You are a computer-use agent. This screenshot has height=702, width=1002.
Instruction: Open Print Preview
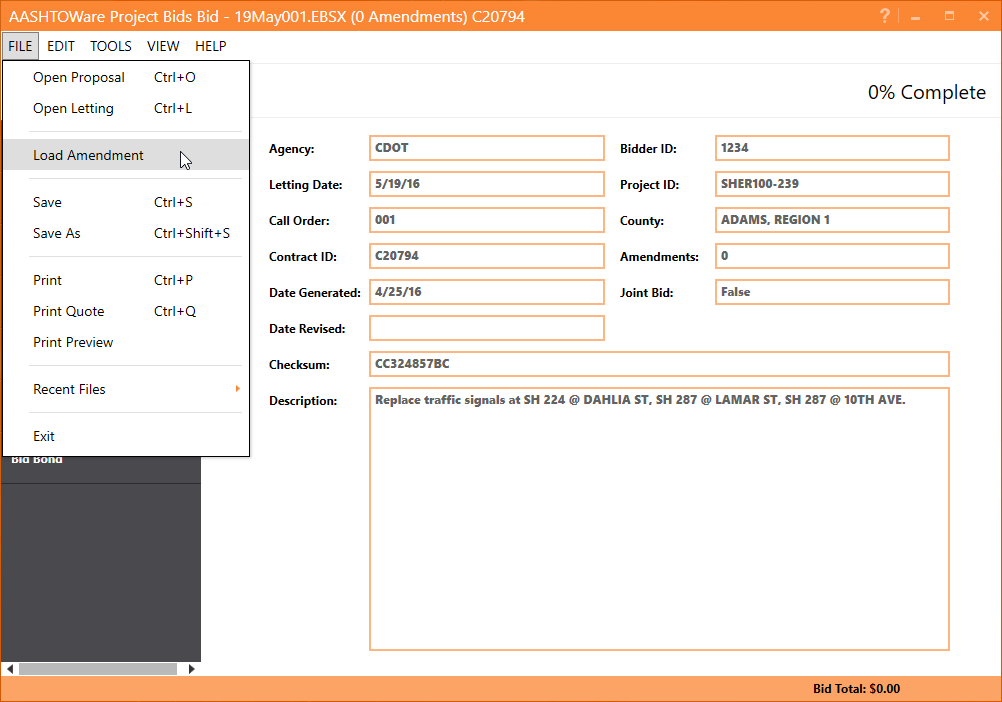point(73,342)
